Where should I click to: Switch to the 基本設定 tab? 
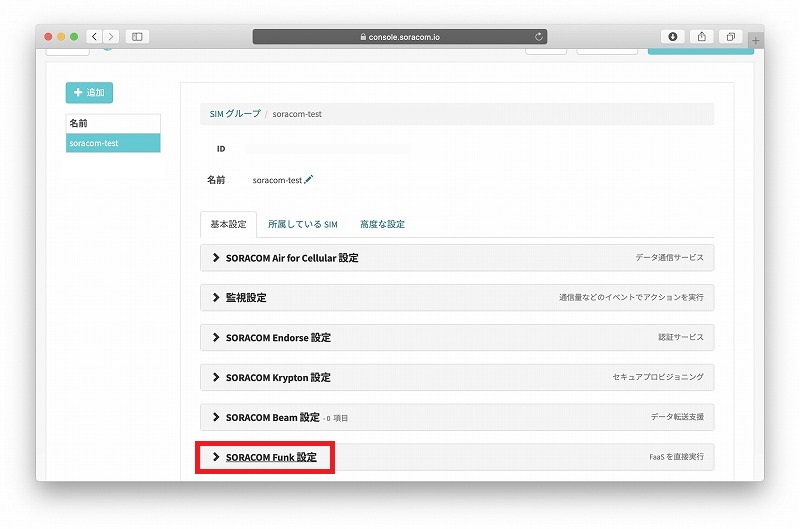228,224
